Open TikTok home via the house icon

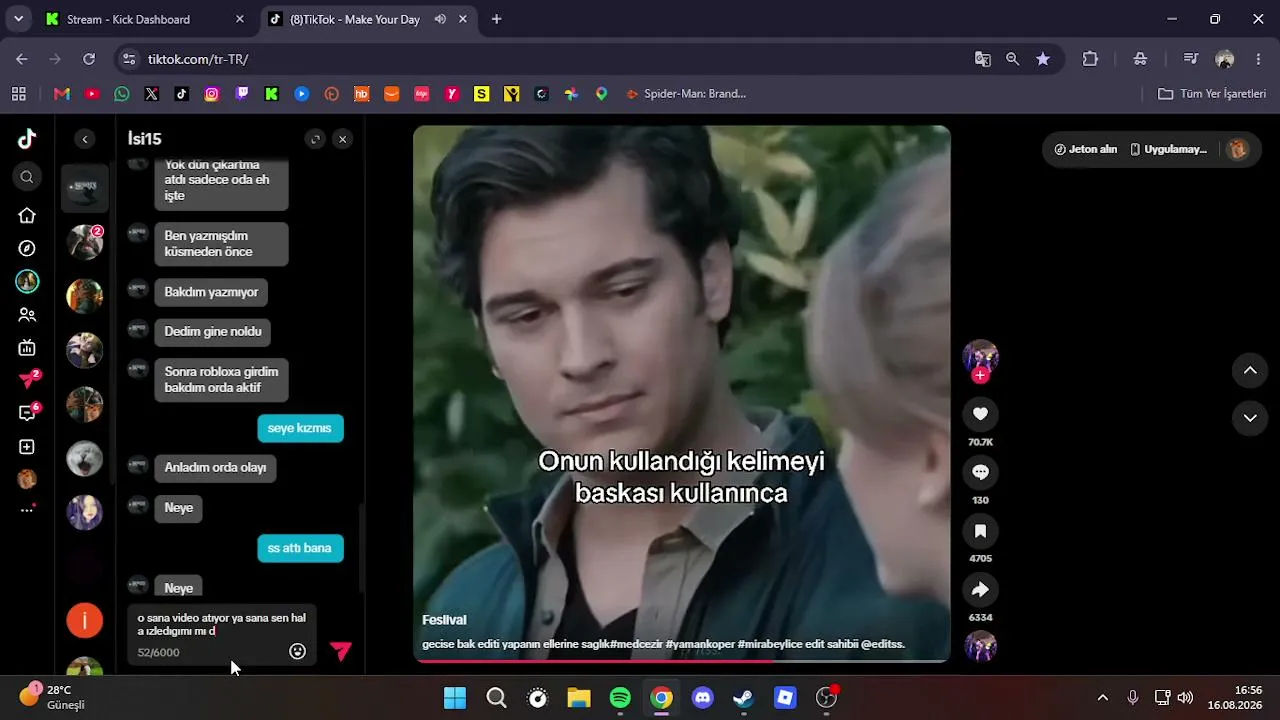[x=27, y=215]
